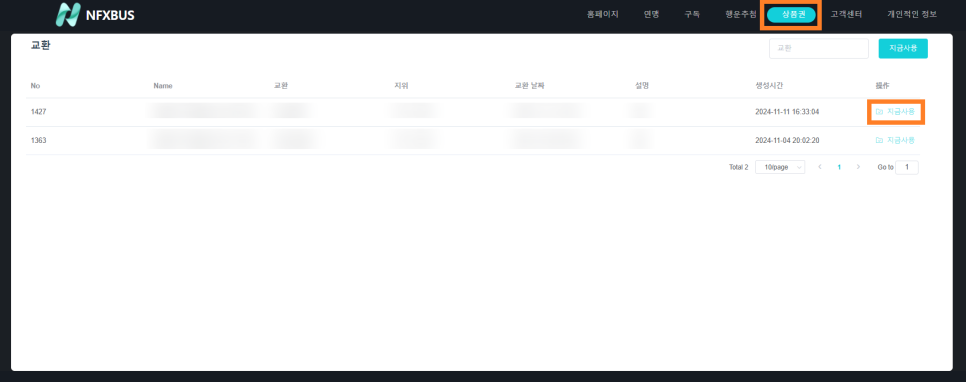Open the 10/page page-size dropdown
Image resolution: width=966 pixels, height=382 pixels.
pyautogui.click(x=780, y=167)
